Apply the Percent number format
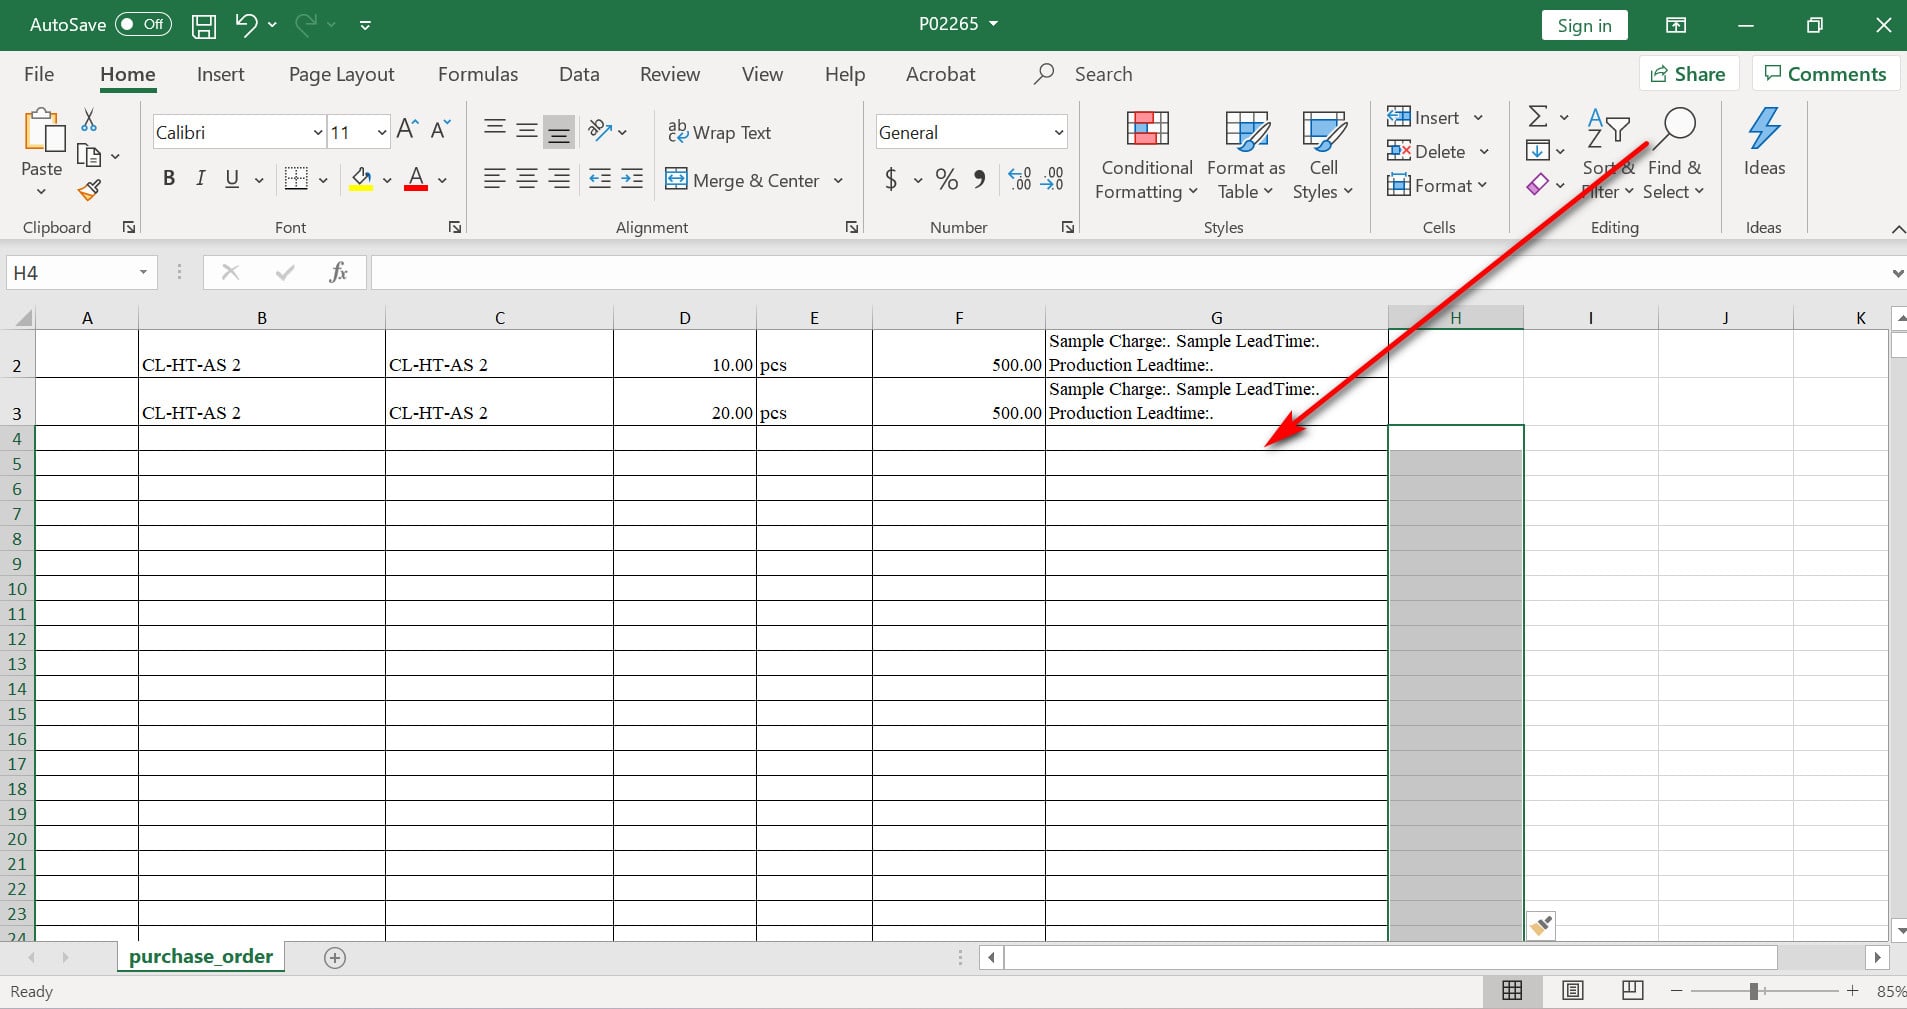This screenshot has height=1009, width=1907. (945, 180)
